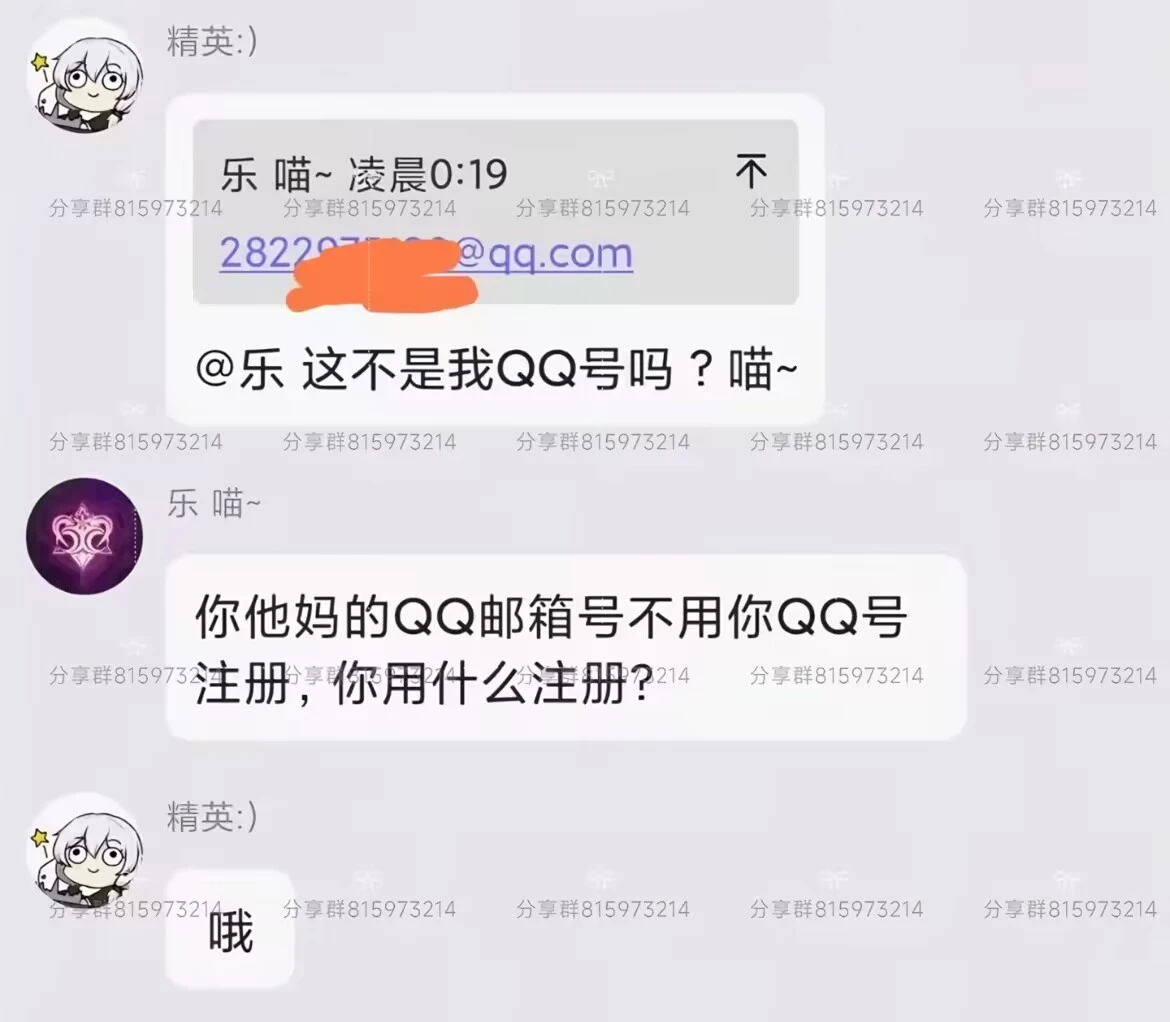
Task: Tap the 喵~ ending the first message
Action: coord(763,370)
